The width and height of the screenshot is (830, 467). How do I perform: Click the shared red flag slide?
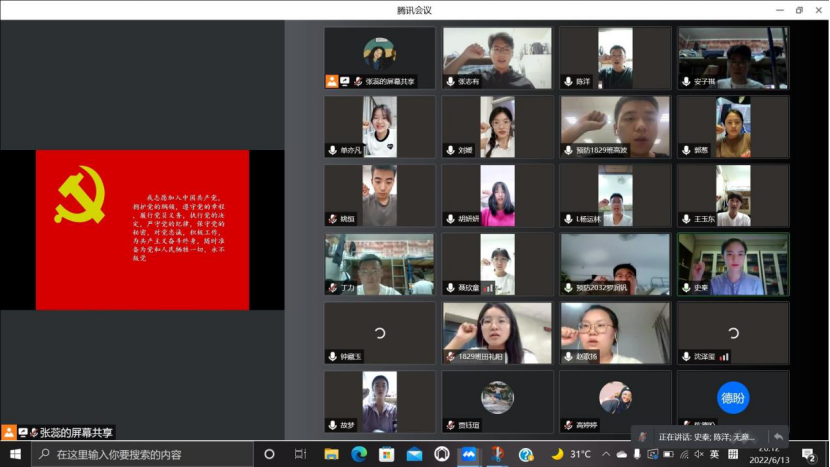(x=142, y=230)
